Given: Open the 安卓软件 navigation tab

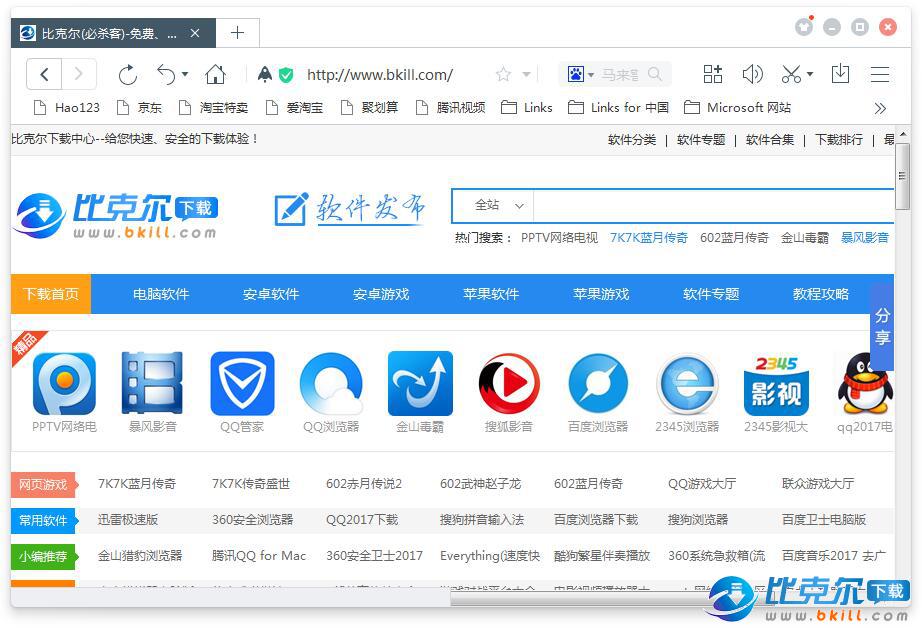Looking at the screenshot, I should click(270, 294).
